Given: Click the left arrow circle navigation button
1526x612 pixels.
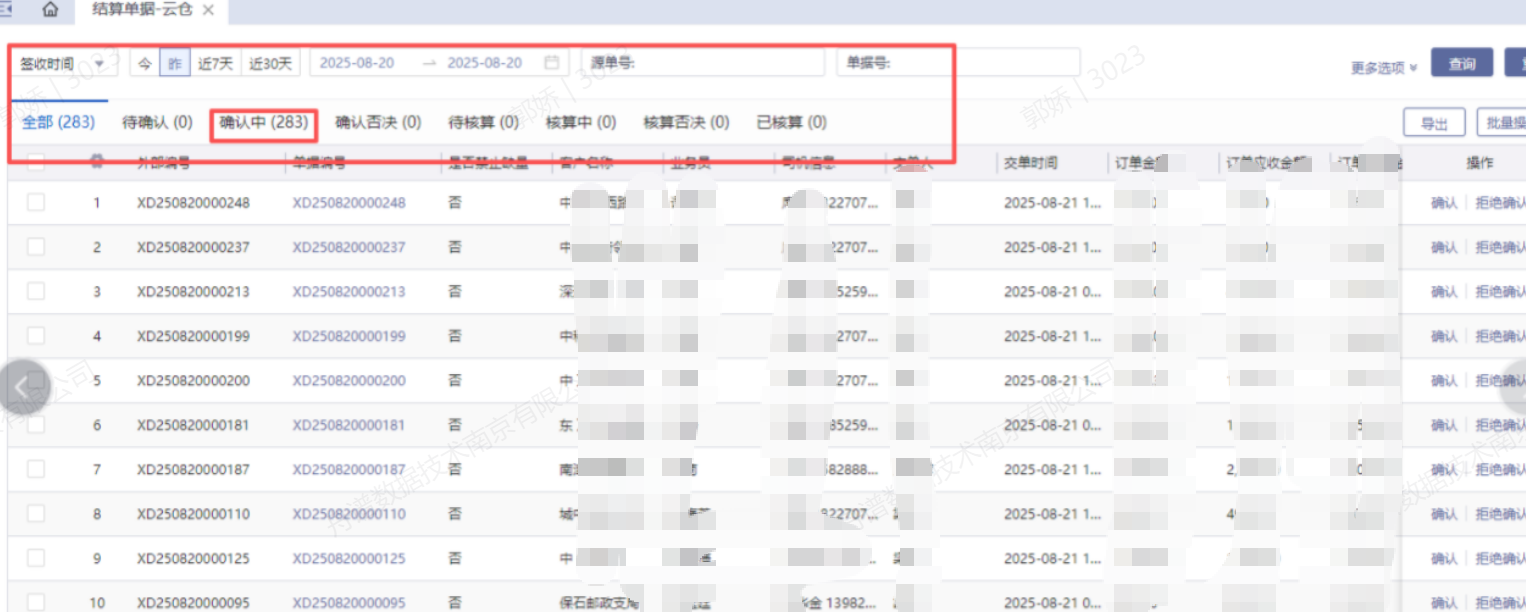Looking at the screenshot, I should [23, 387].
